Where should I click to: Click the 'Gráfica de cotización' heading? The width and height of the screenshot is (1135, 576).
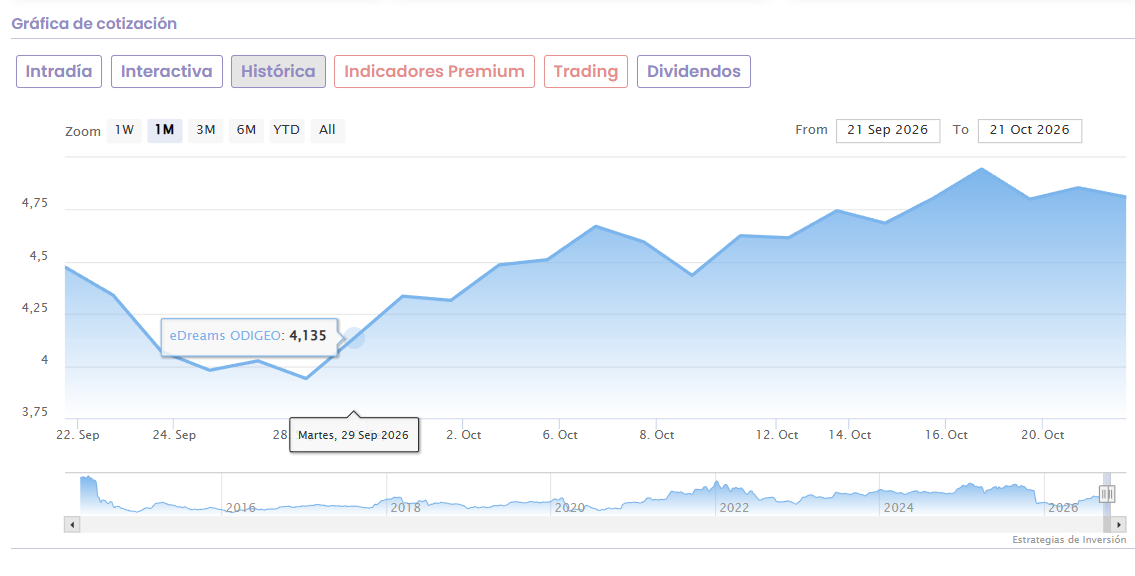click(x=94, y=23)
